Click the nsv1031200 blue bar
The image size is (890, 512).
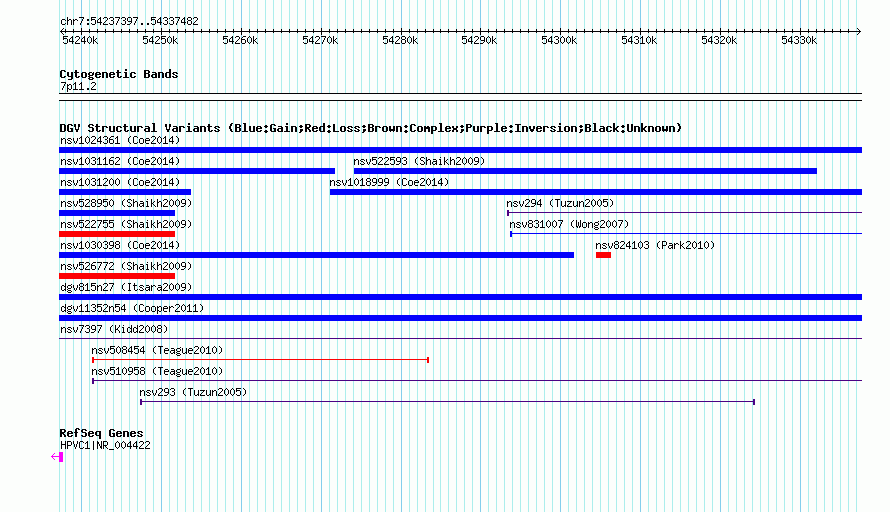[x=125, y=192]
